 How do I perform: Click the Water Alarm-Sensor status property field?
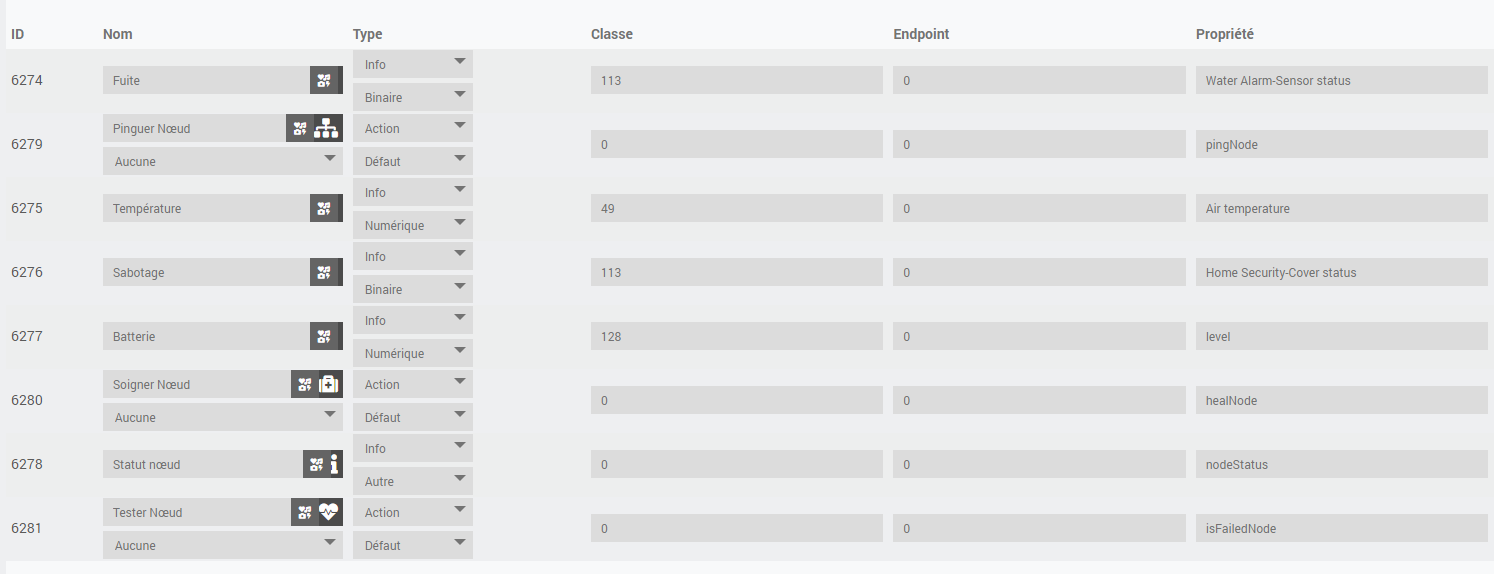[1342, 80]
